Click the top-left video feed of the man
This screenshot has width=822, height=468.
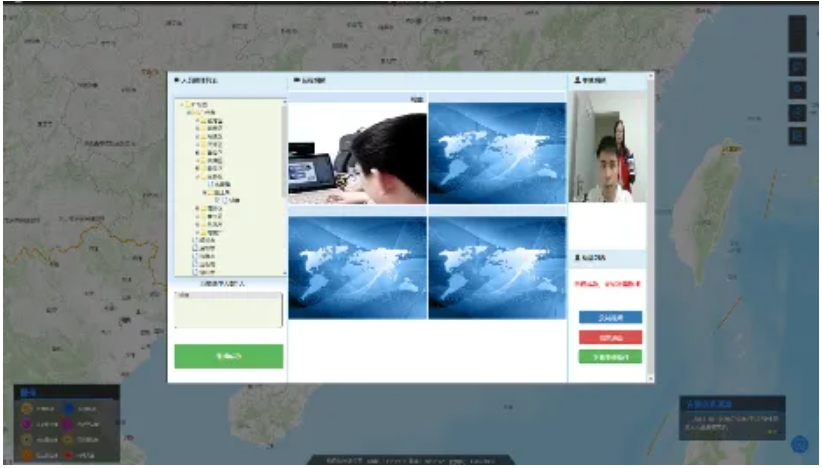click(x=357, y=153)
